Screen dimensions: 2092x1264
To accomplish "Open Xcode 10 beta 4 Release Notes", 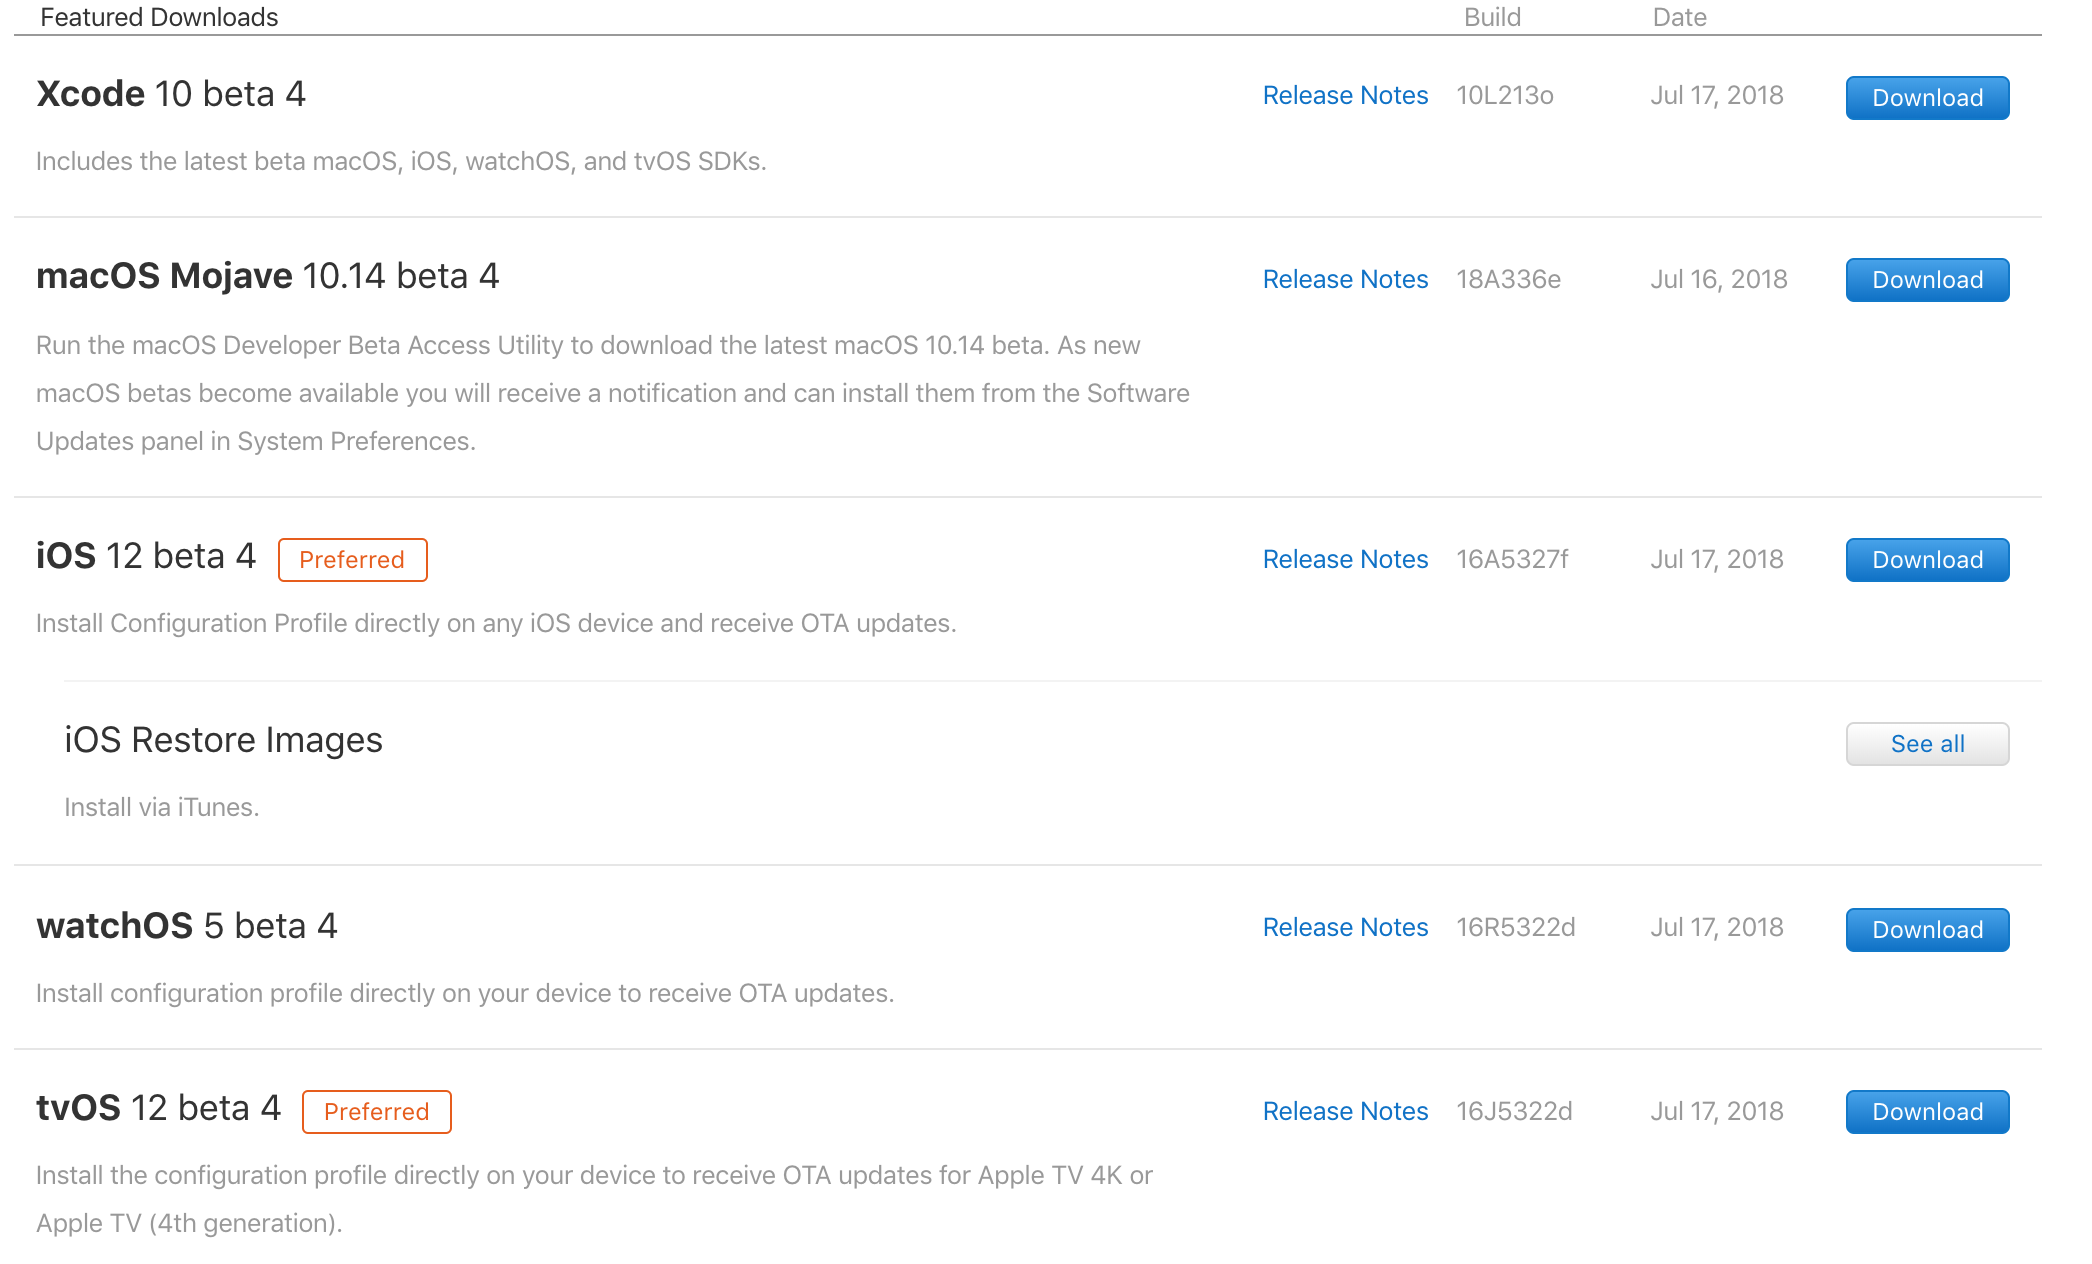I will coord(1345,95).
